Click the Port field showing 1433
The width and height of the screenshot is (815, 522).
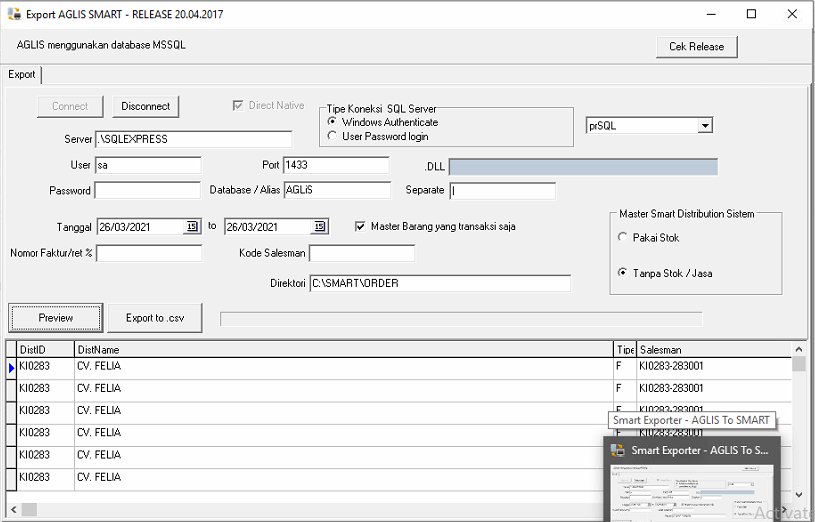(x=336, y=165)
